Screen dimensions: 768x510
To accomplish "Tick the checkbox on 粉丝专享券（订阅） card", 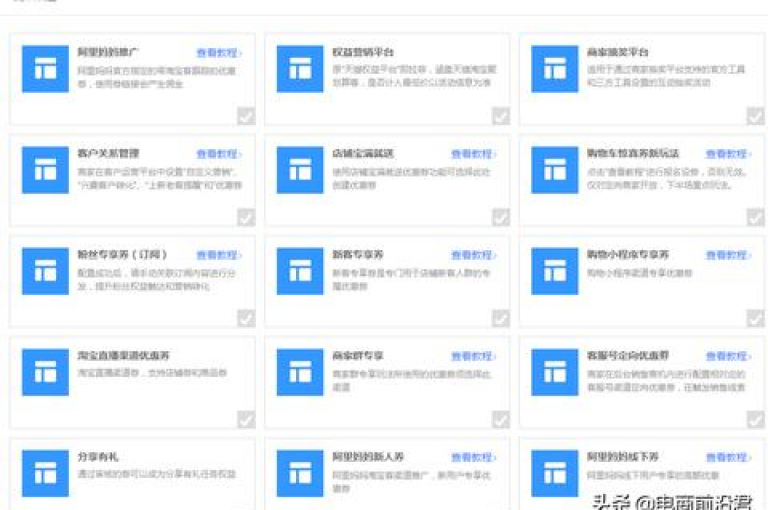I will pos(246,318).
